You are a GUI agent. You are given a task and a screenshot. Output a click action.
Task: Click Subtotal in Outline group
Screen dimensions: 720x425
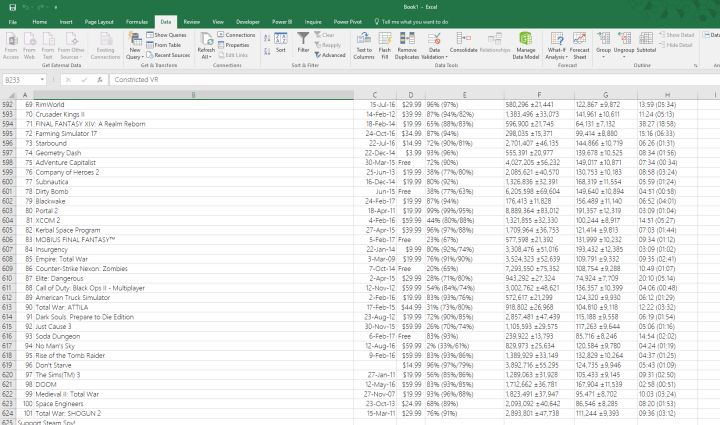coord(646,43)
